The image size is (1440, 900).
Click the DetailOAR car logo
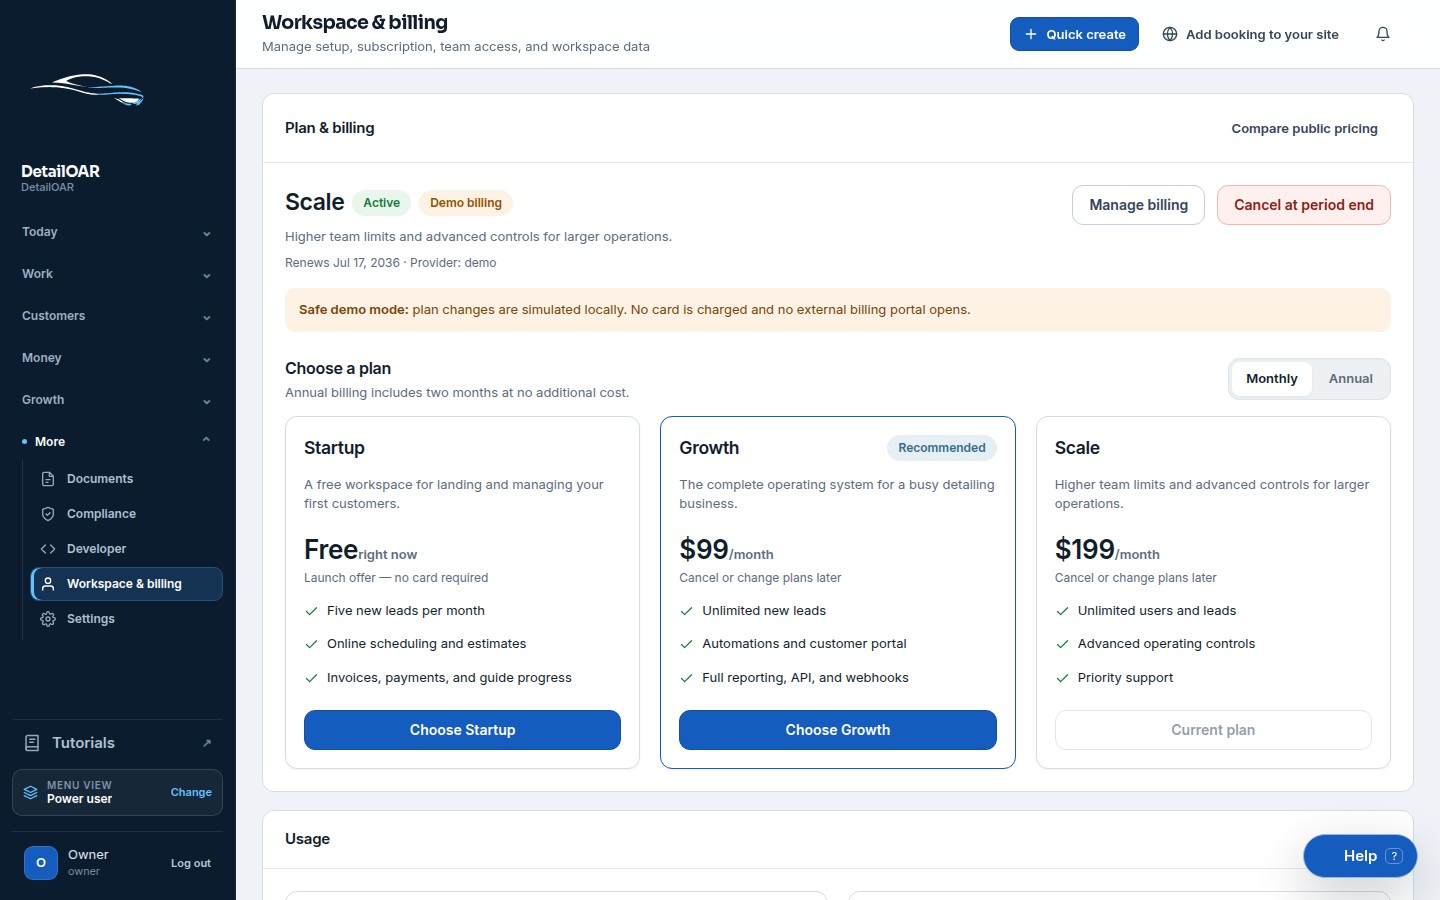coord(88,90)
